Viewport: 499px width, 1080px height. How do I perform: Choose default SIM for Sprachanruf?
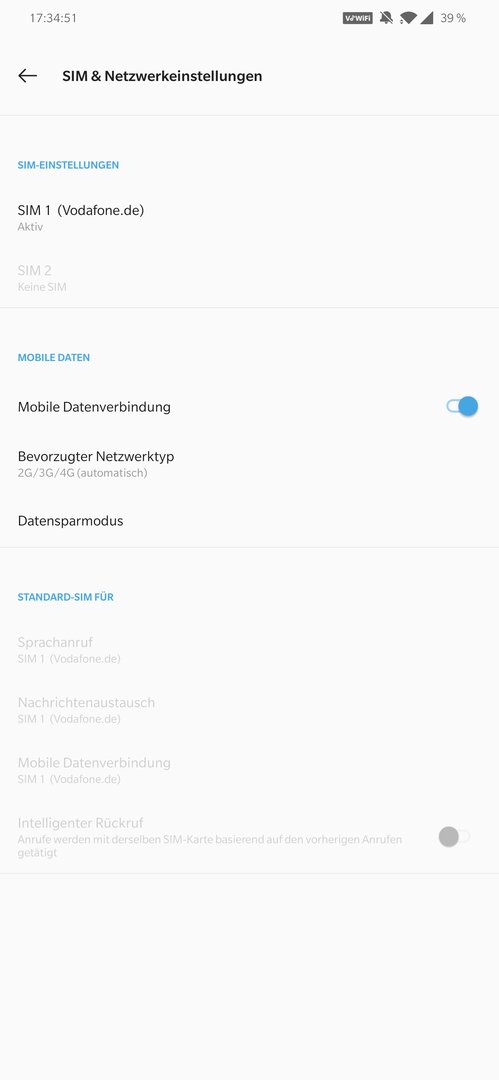tap(250, 650)
